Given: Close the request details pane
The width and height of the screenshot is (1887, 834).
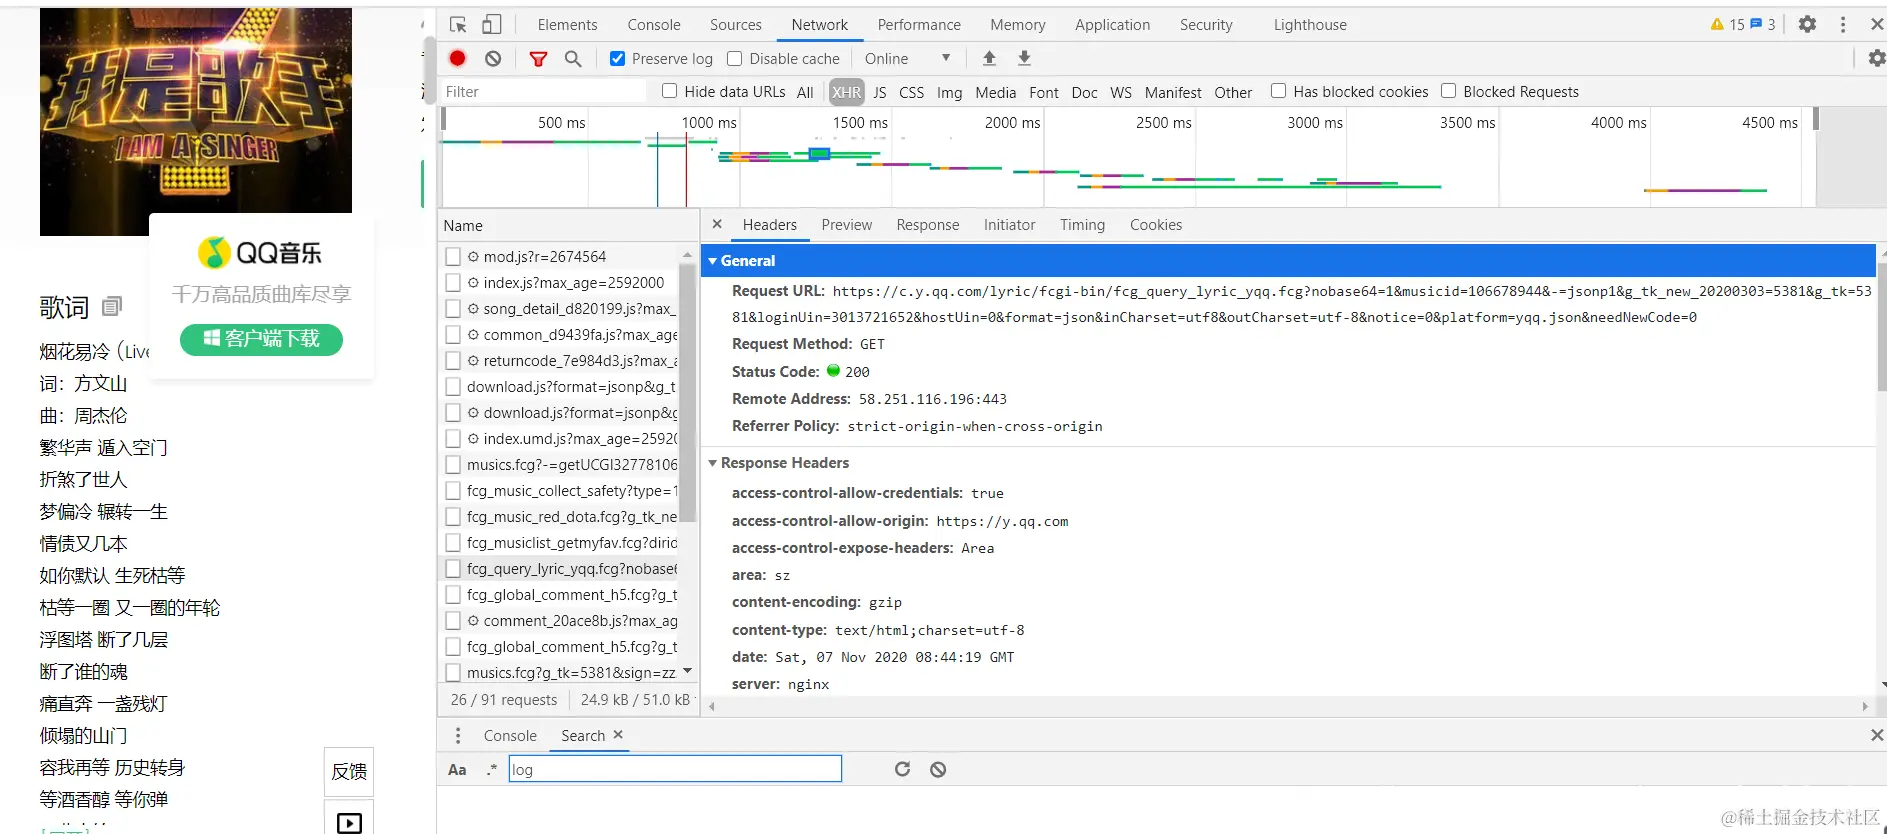Looking at the screenshot, I should coord(717,224).
